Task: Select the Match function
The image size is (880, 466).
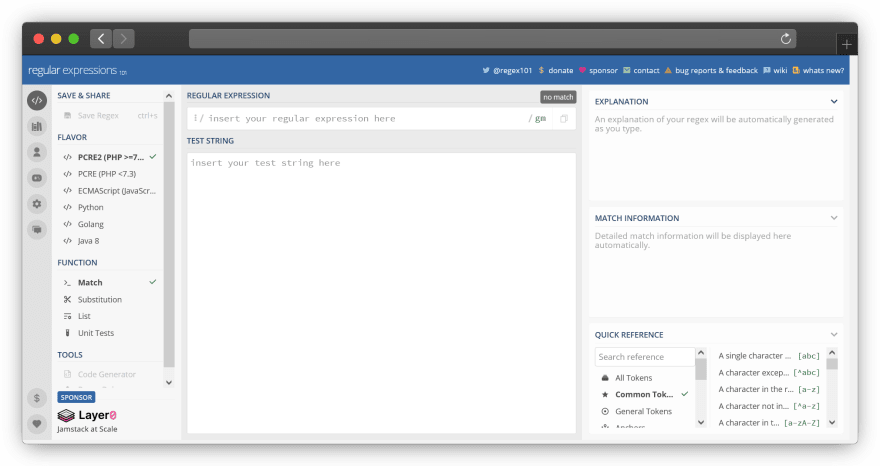Action: pos(109,282)
